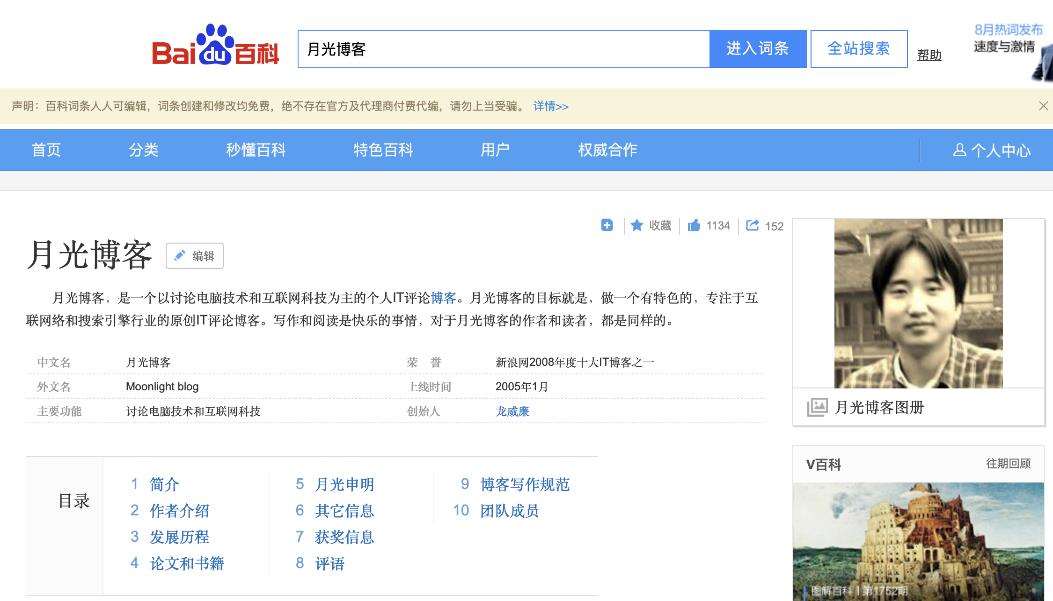This screenshot has height=601, width=1053.
Task: Click the portrait photo thumbnail
Action: point(919,304)
